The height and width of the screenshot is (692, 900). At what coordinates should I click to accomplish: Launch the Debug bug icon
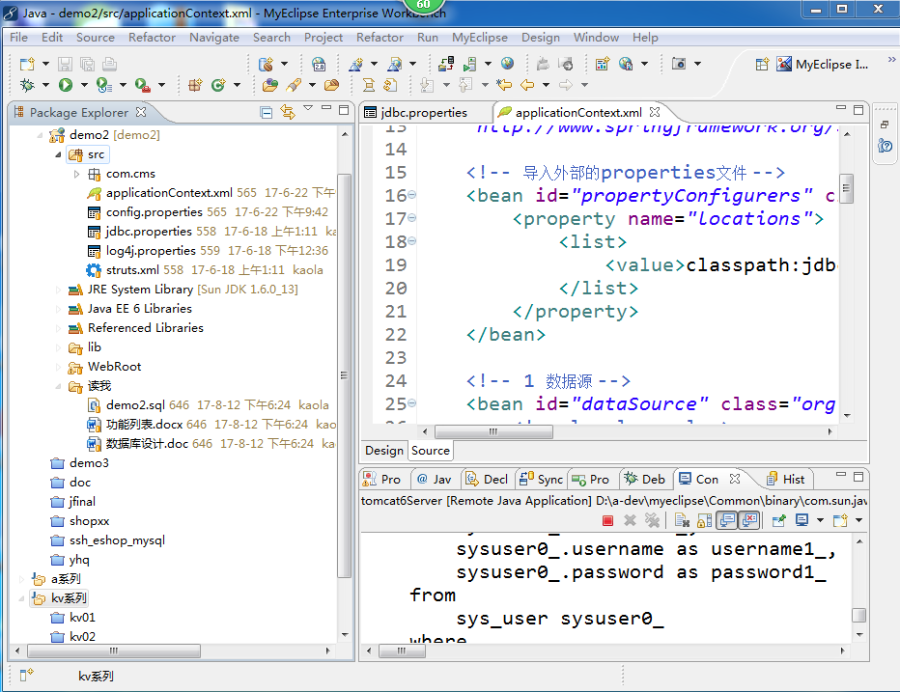pyautogui.click(x=27, y=85)
